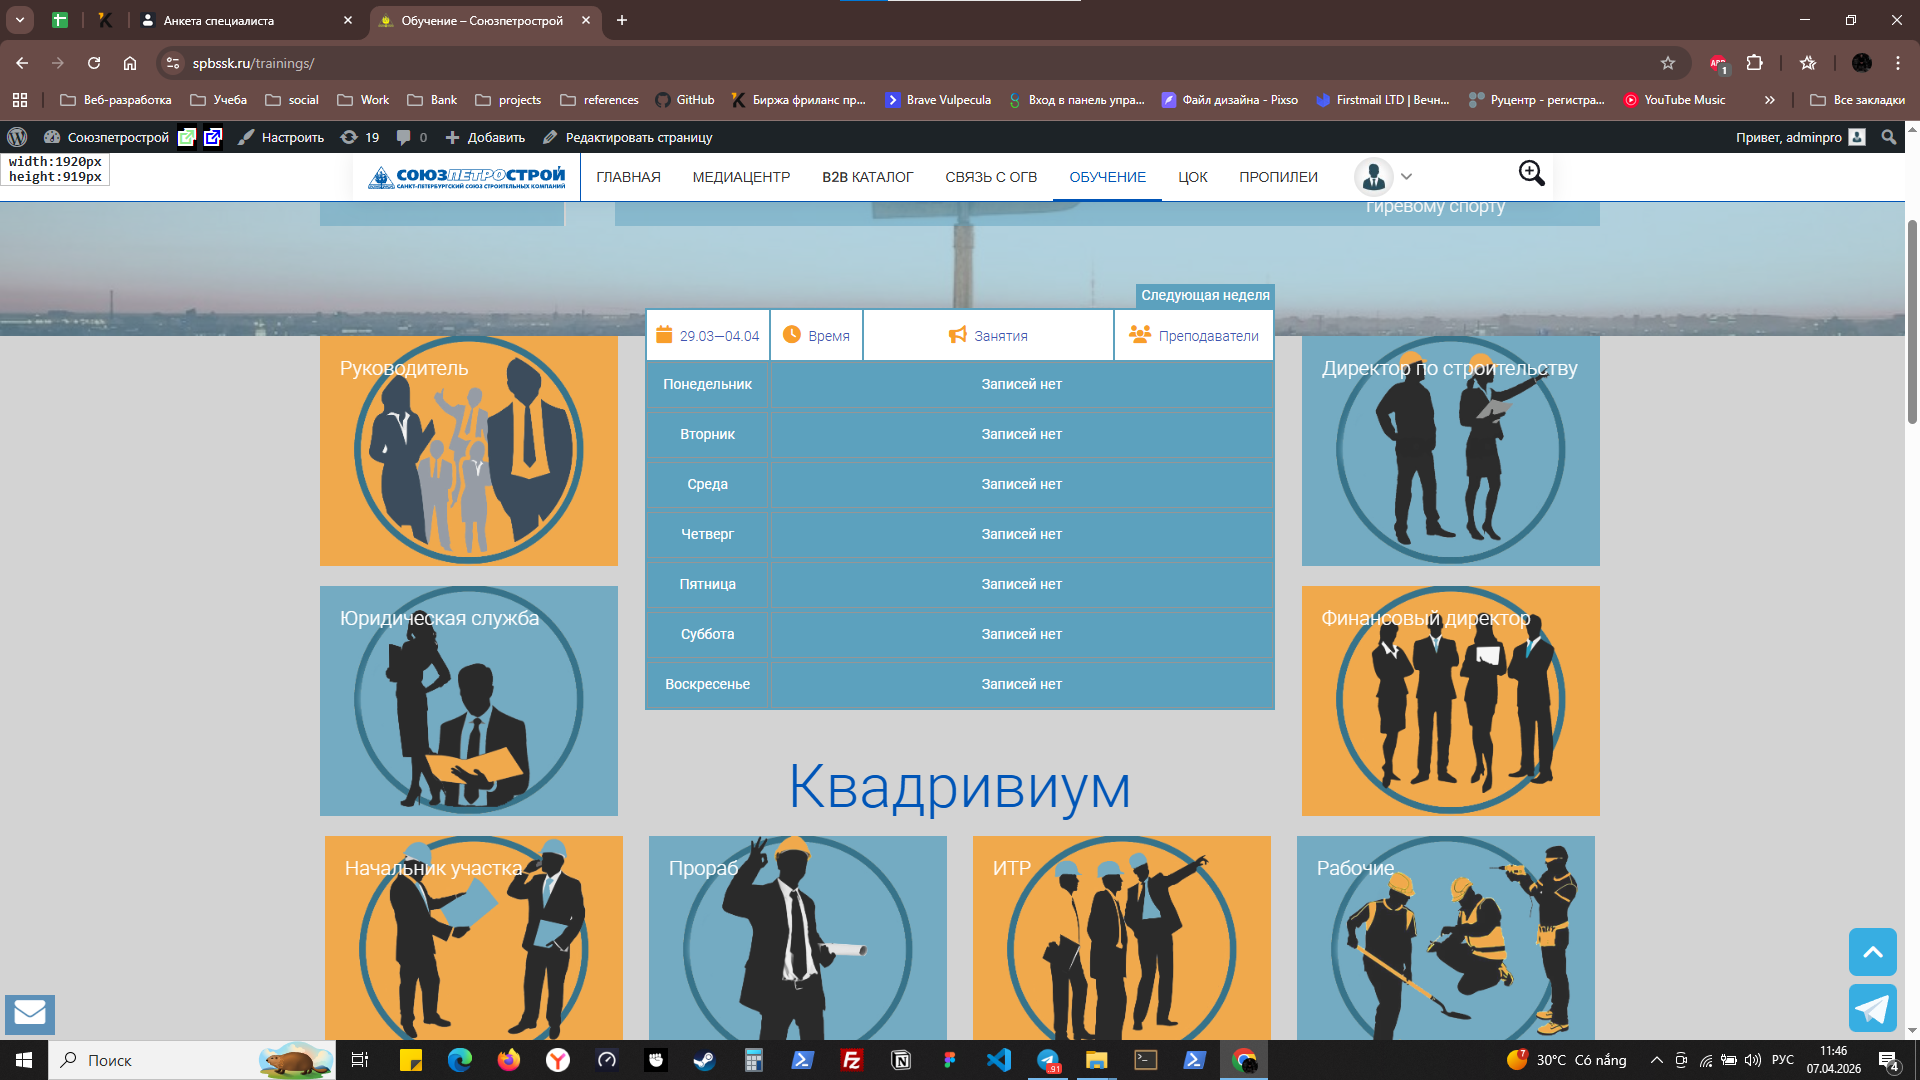
Task: Open the Рабочие category card
Action: click(x=1446, y=938)
